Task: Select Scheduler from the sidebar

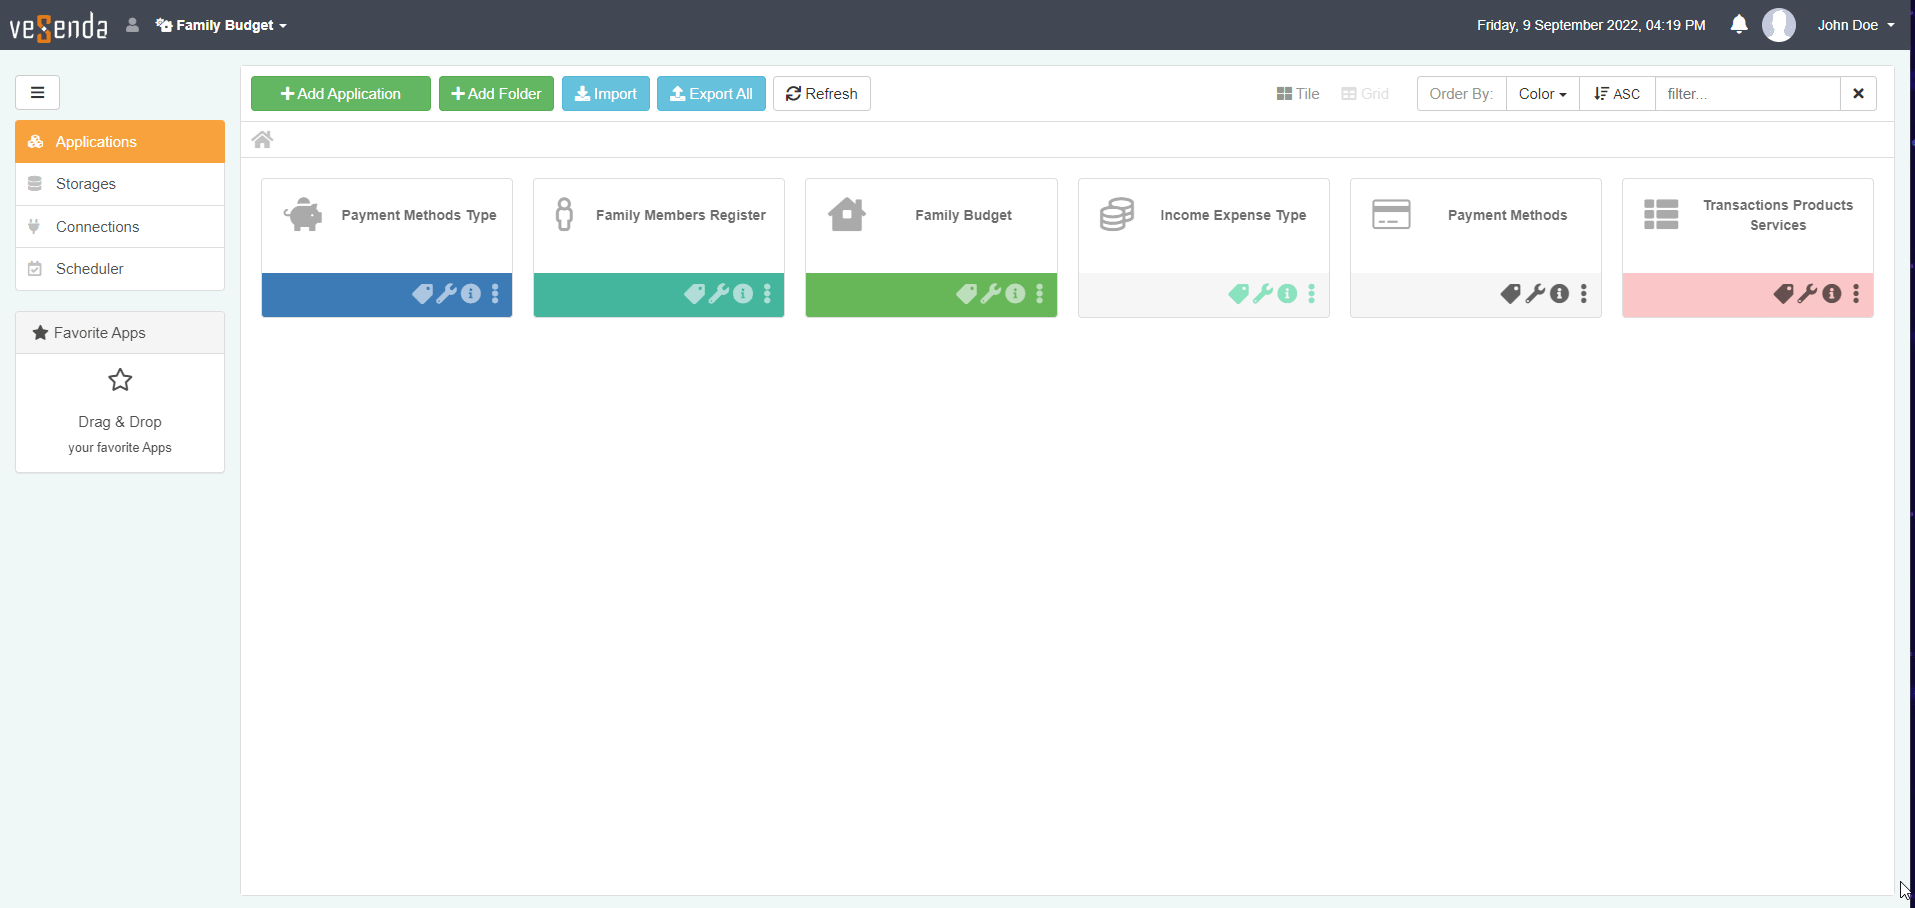Action: click(x=90, y=269)
